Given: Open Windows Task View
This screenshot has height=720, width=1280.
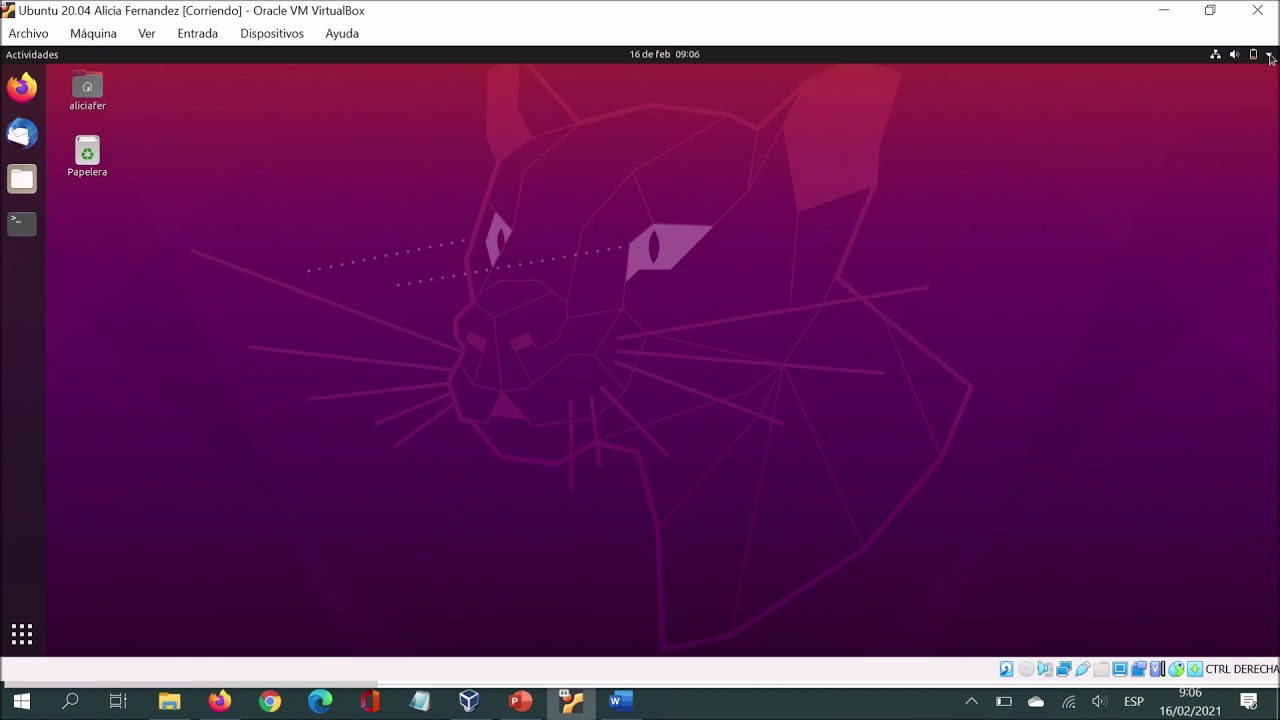Looking at the screenshot, I should [x=118, y=701].
